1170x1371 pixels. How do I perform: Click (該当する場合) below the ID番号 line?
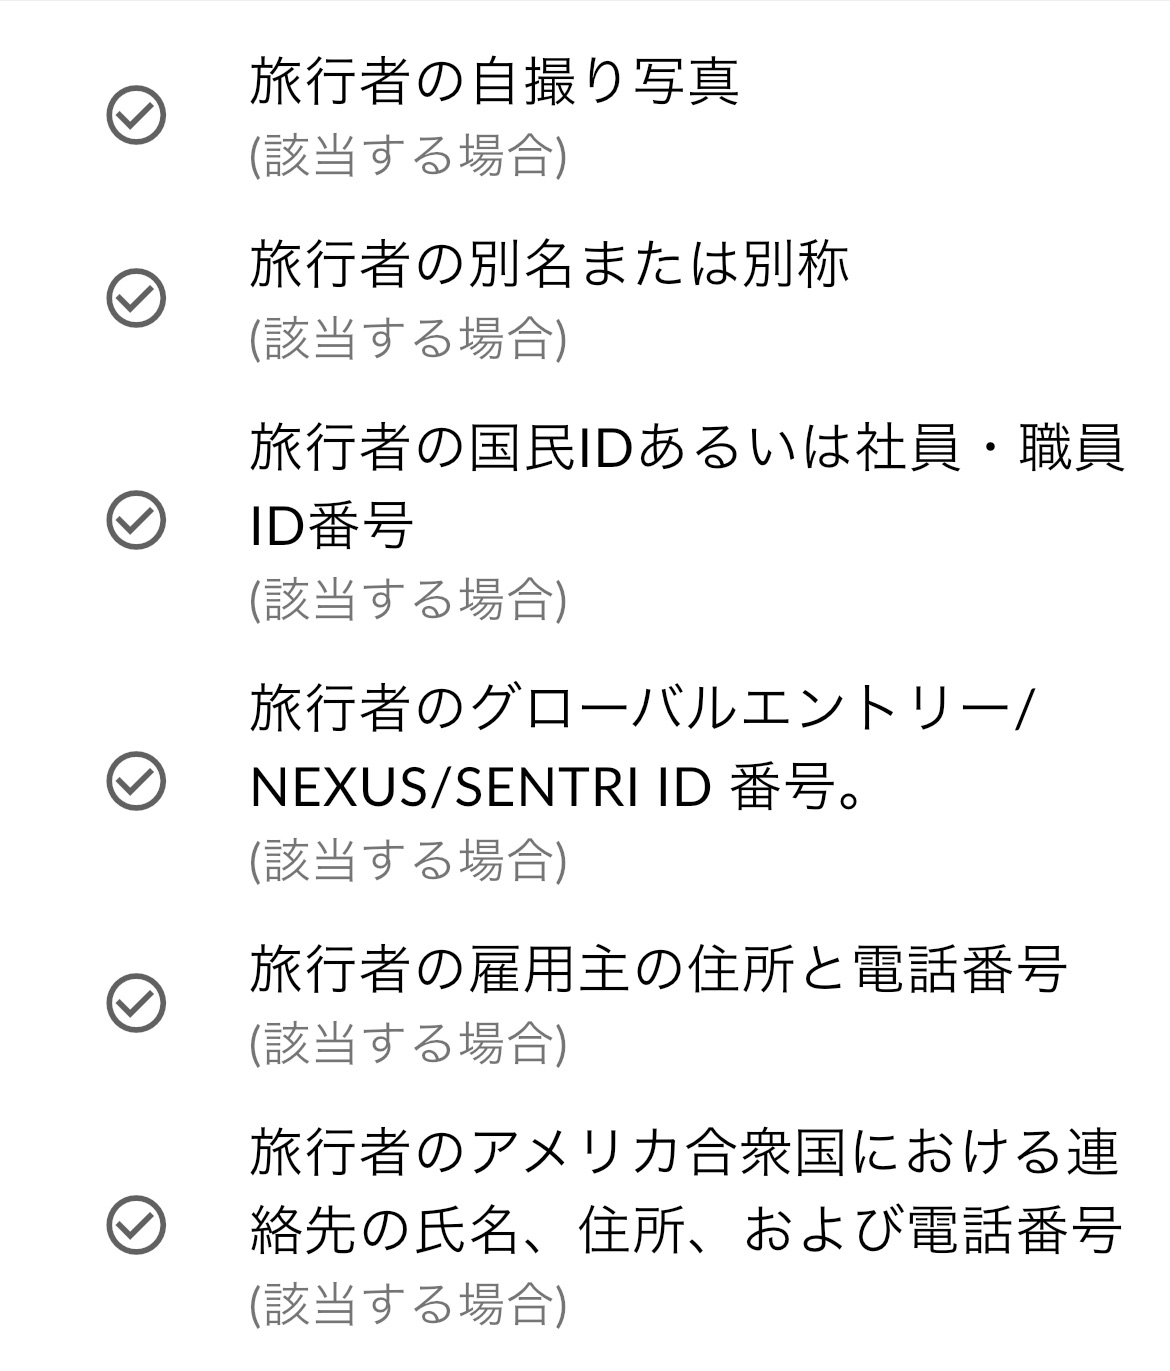408,599
